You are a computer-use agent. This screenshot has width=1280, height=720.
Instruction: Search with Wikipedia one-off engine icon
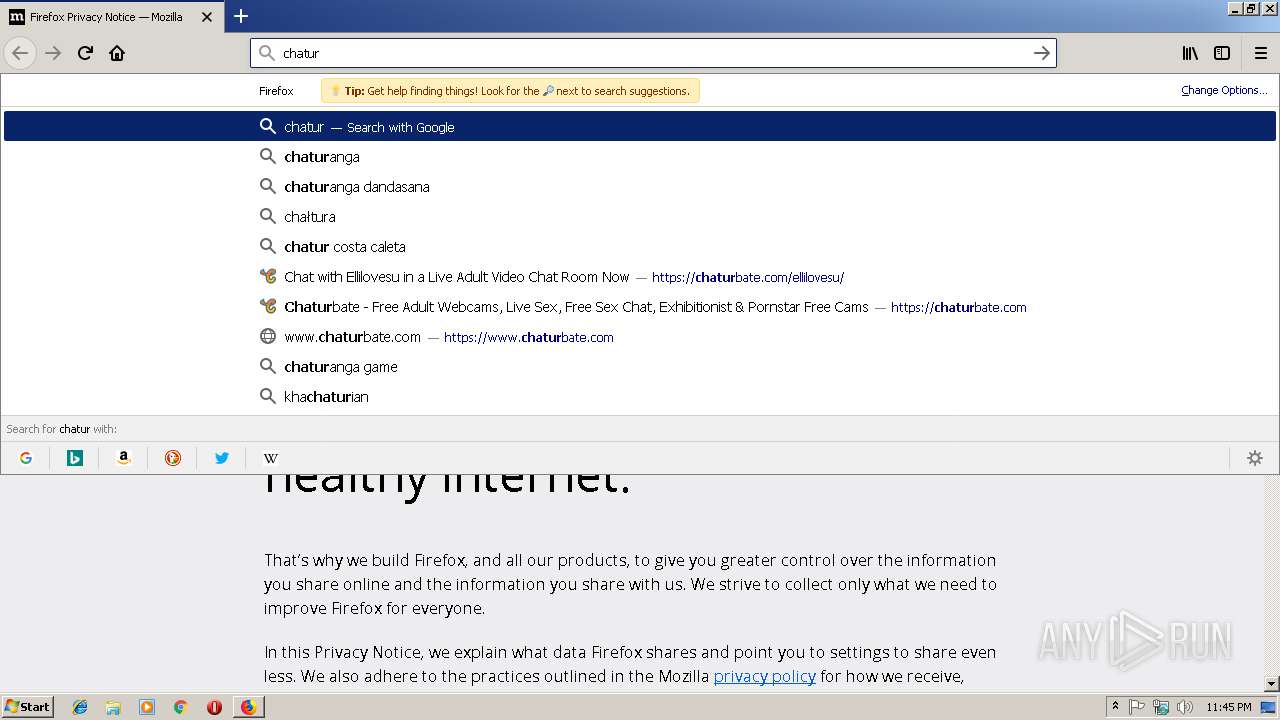(271, 458)
